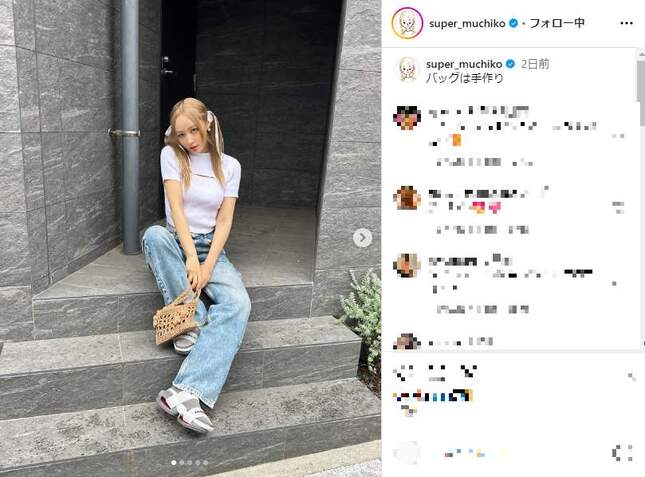Click the pixelated comment bubble icon
Viewport: 645px width, 477px height.
pyautogui.click(x=436, y=373)
